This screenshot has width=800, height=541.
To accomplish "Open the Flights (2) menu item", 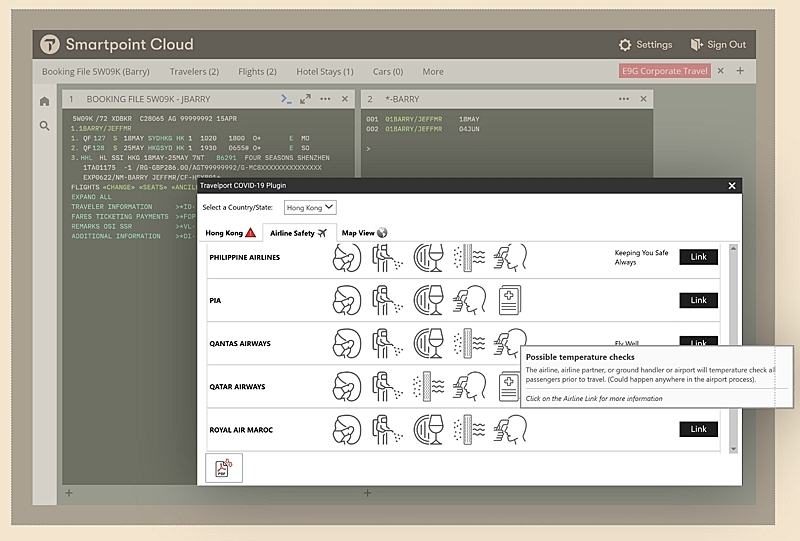I will [x=257, y=71].
